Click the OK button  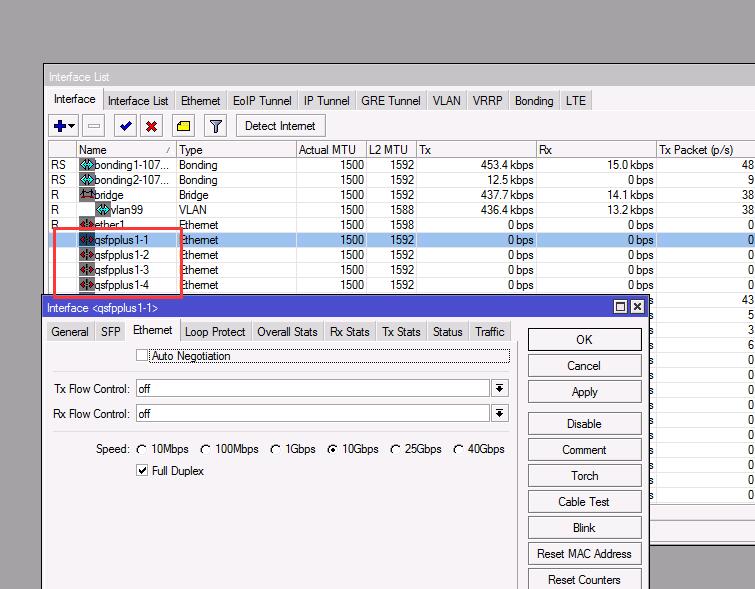[585, 340]
